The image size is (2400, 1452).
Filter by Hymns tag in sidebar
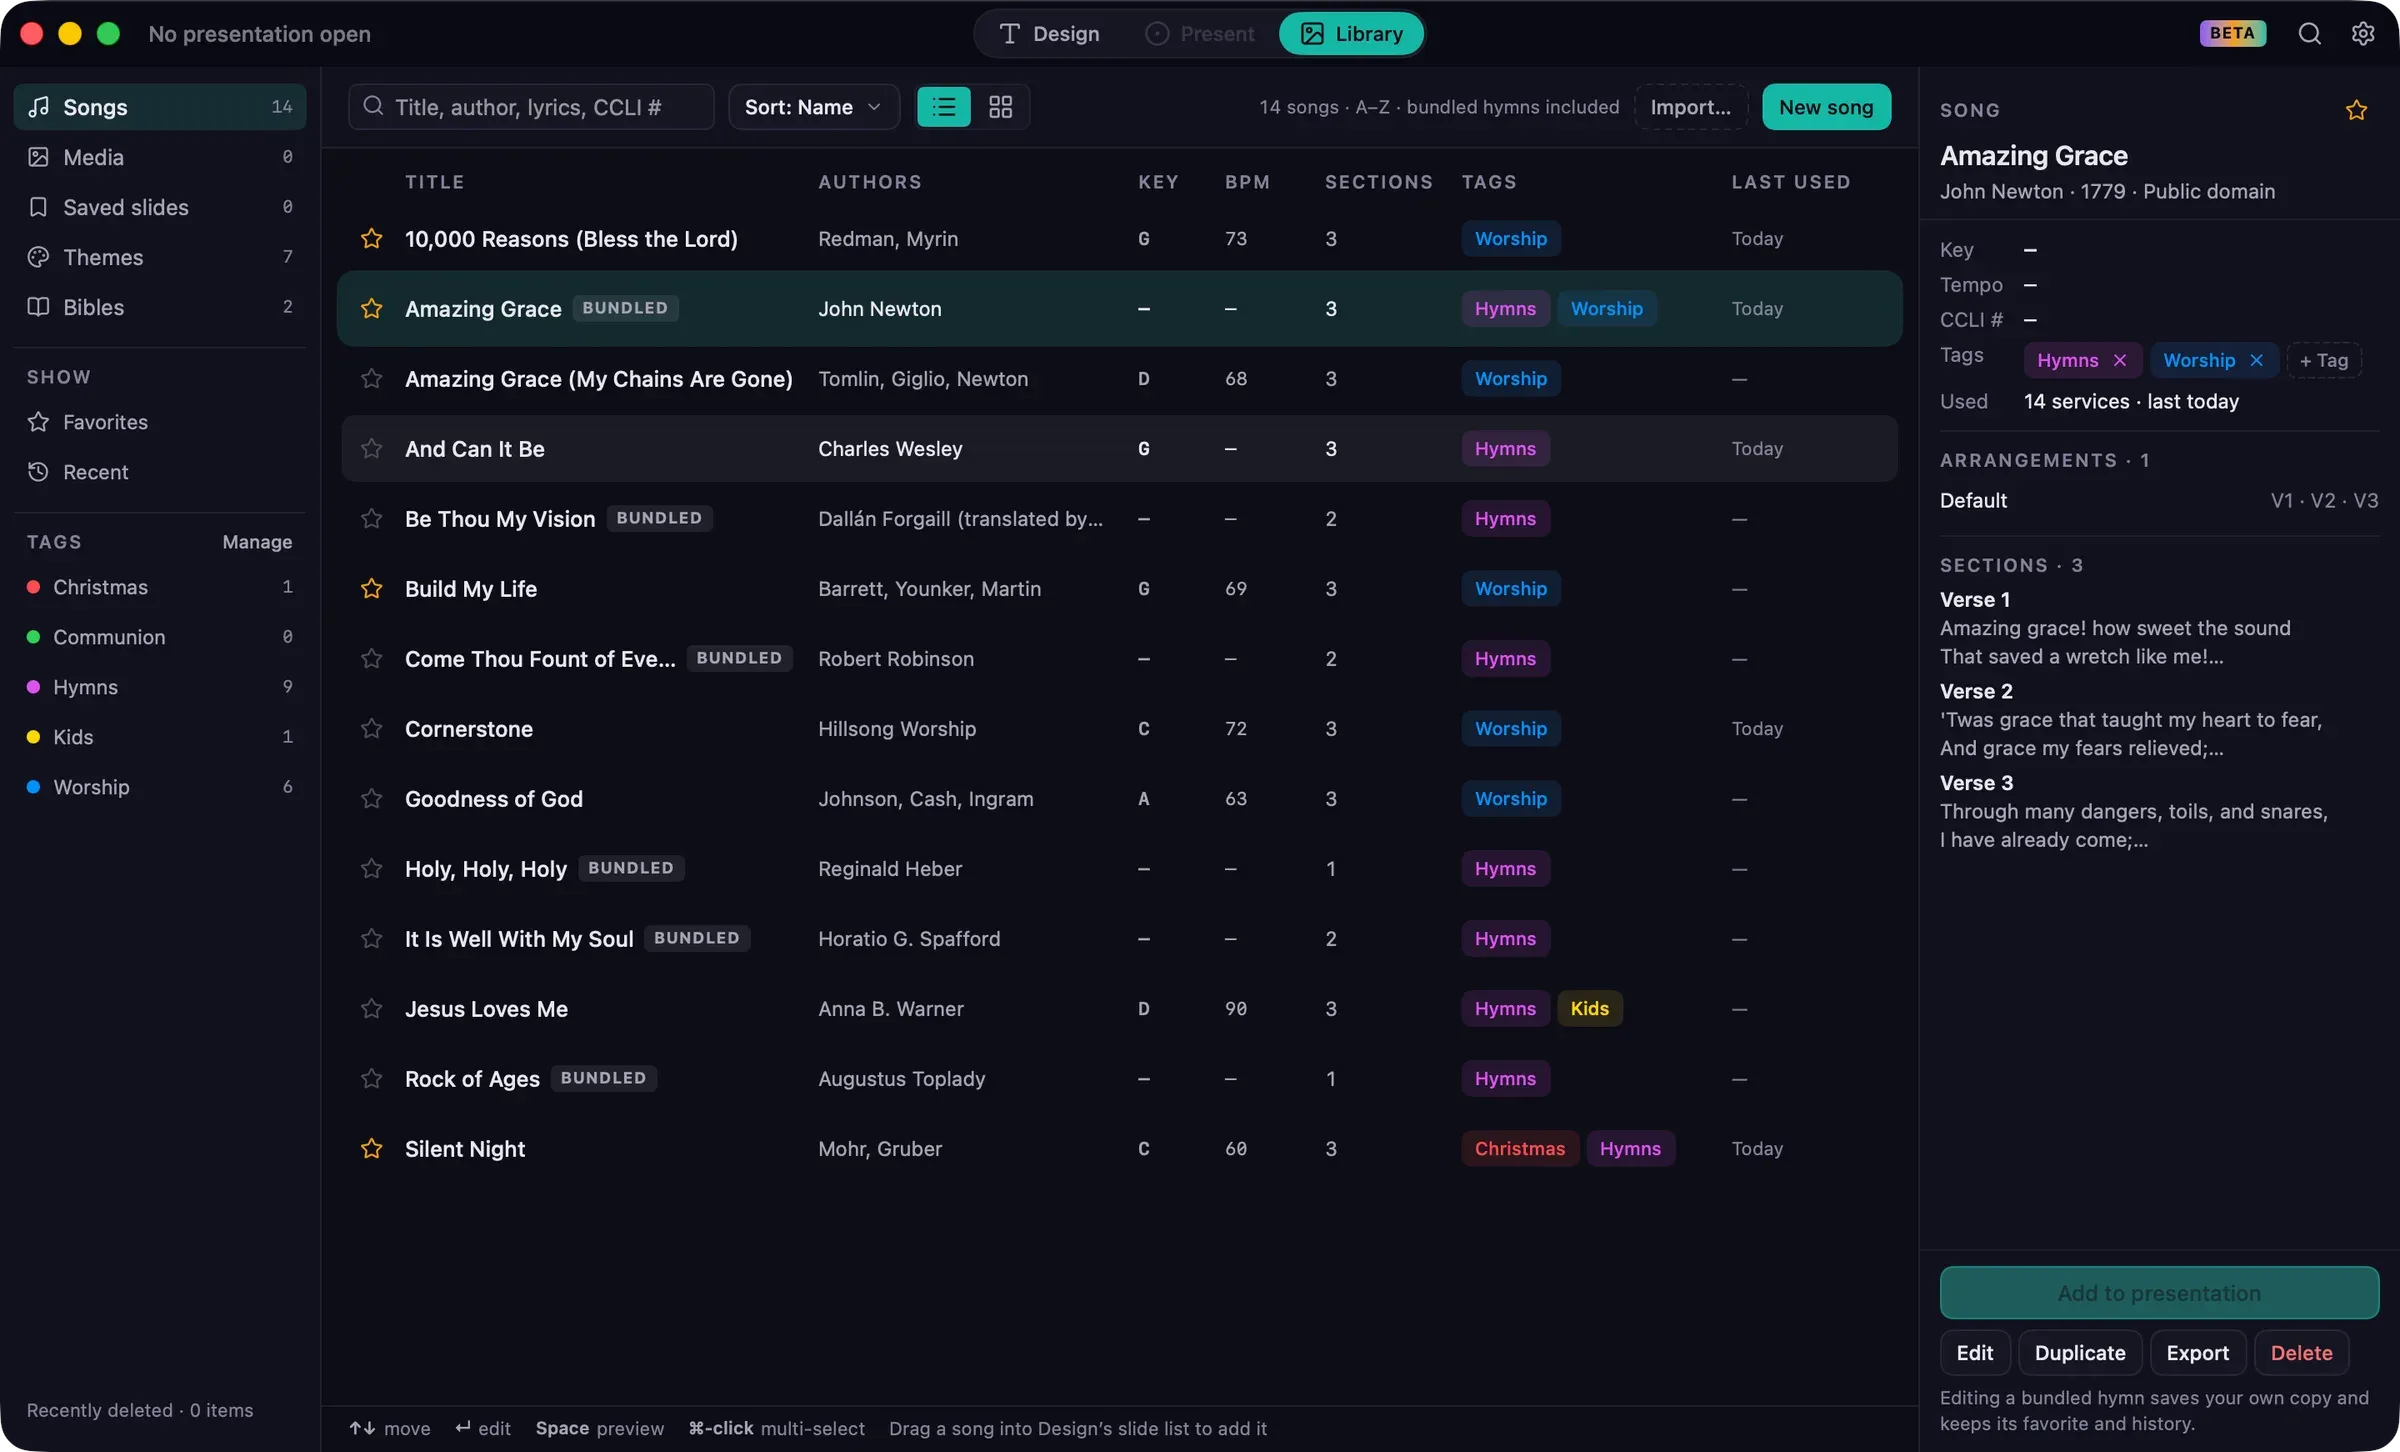click(x=160, y=687)
